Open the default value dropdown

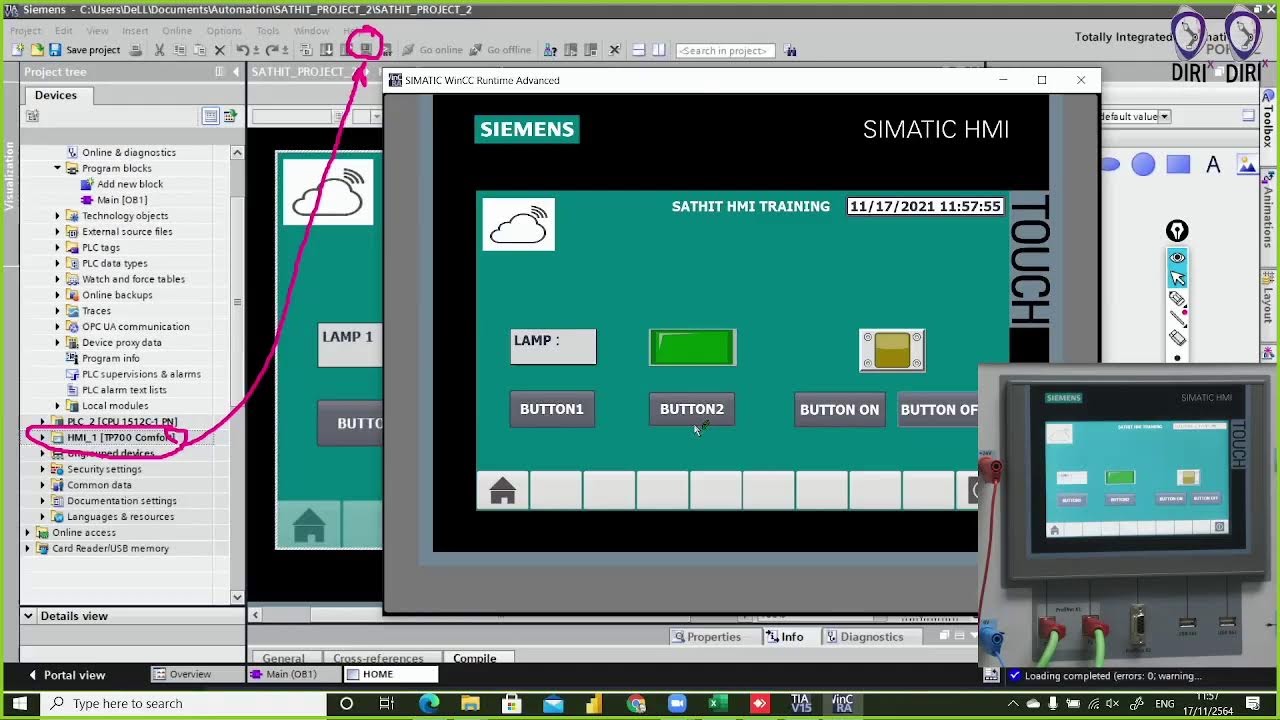pyautogui.click(x=1164, y=116)
